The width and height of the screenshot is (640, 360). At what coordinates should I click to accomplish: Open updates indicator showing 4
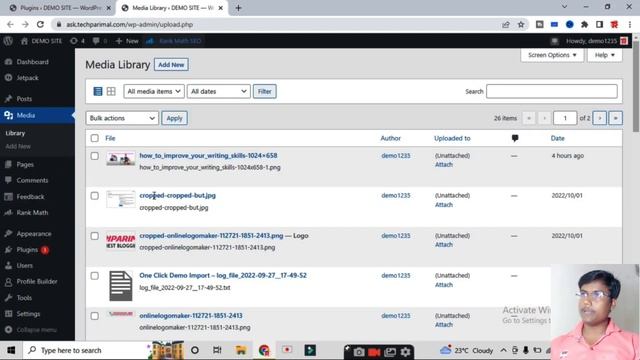[x=77, y=41]
